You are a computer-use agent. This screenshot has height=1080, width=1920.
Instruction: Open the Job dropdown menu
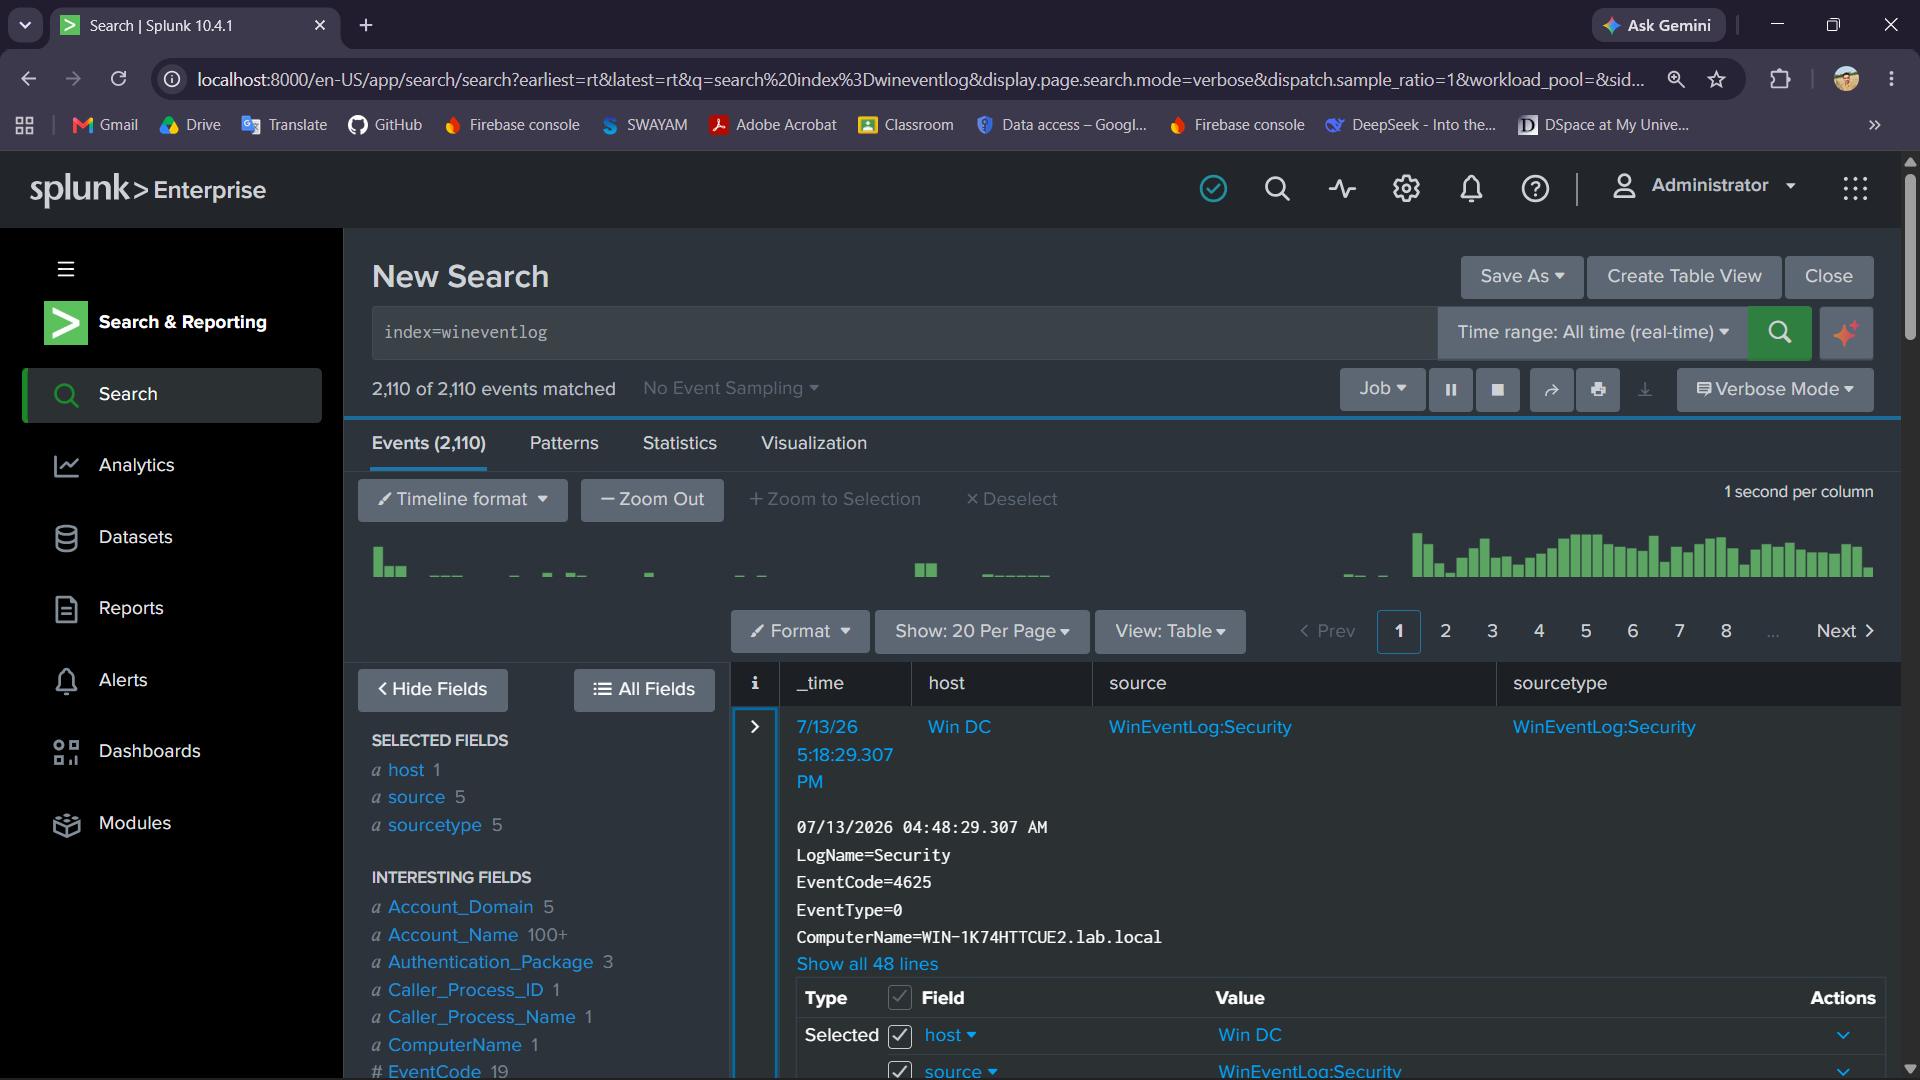click(1382, 389)
